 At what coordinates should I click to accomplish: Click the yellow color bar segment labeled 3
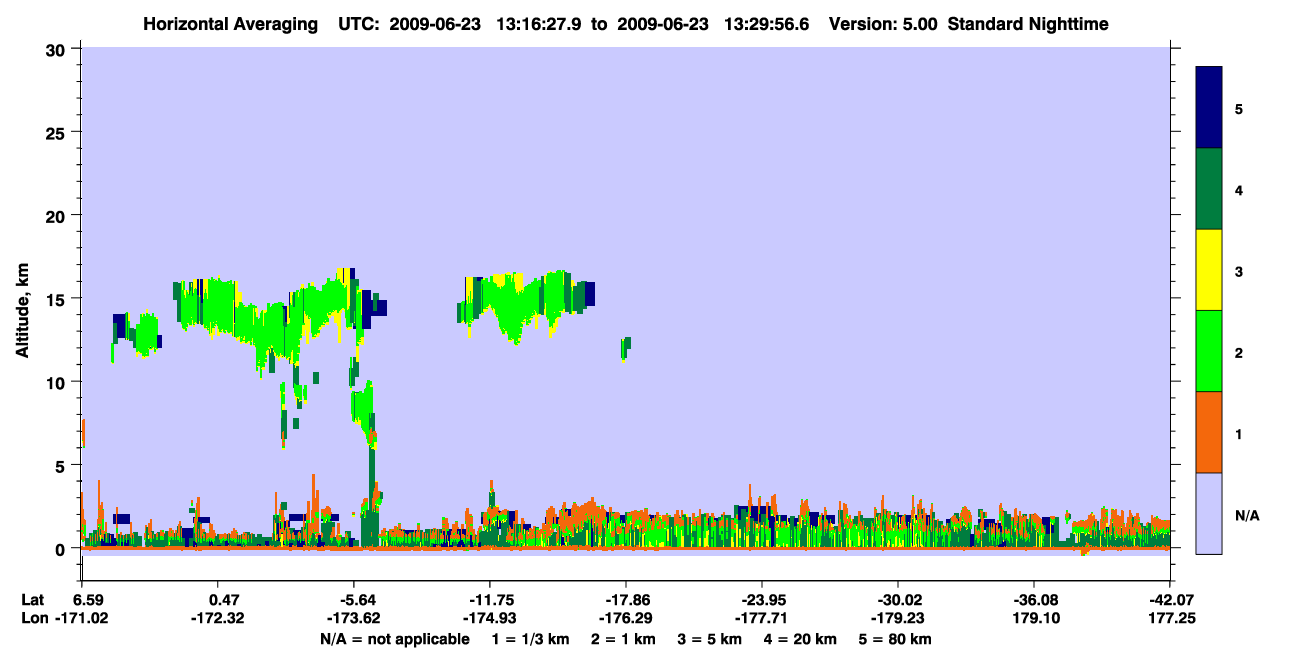point(1209,270)
